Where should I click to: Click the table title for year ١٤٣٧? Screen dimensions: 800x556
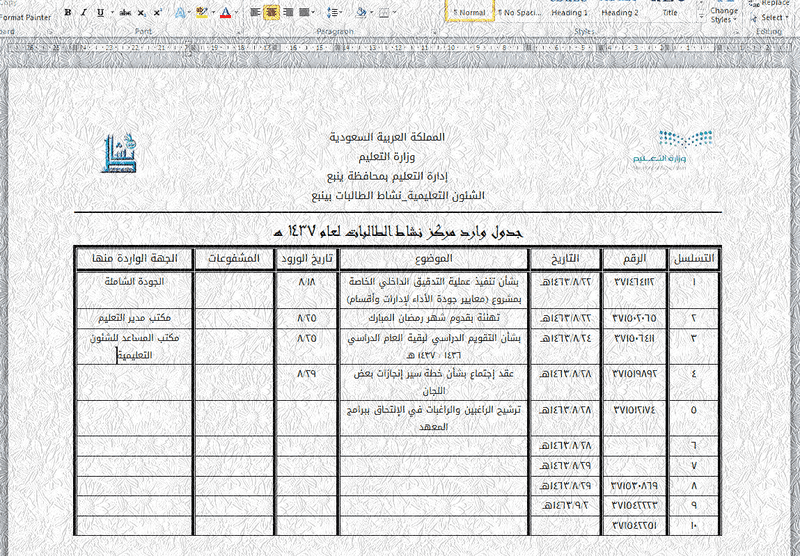(398, 232)
